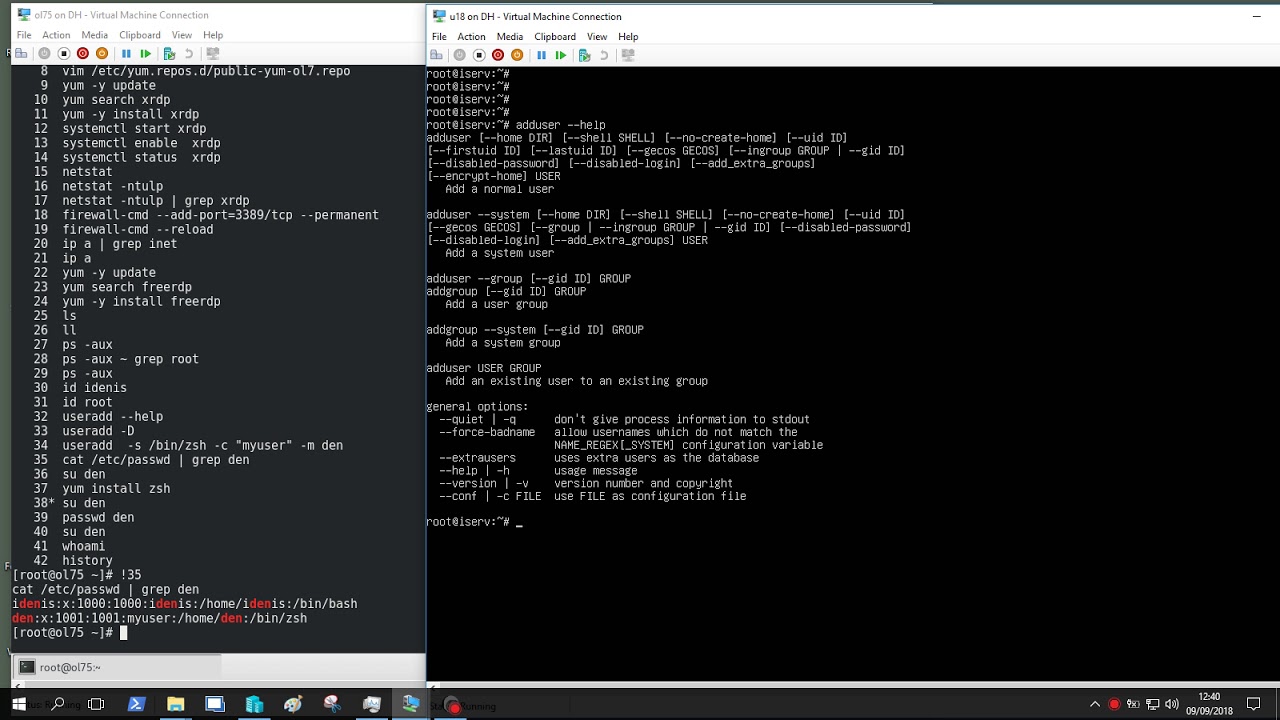This screenshot has height=720, width=1280.
Task: Click red recording icon in system tray
Action: click(x=1114, y=705)
